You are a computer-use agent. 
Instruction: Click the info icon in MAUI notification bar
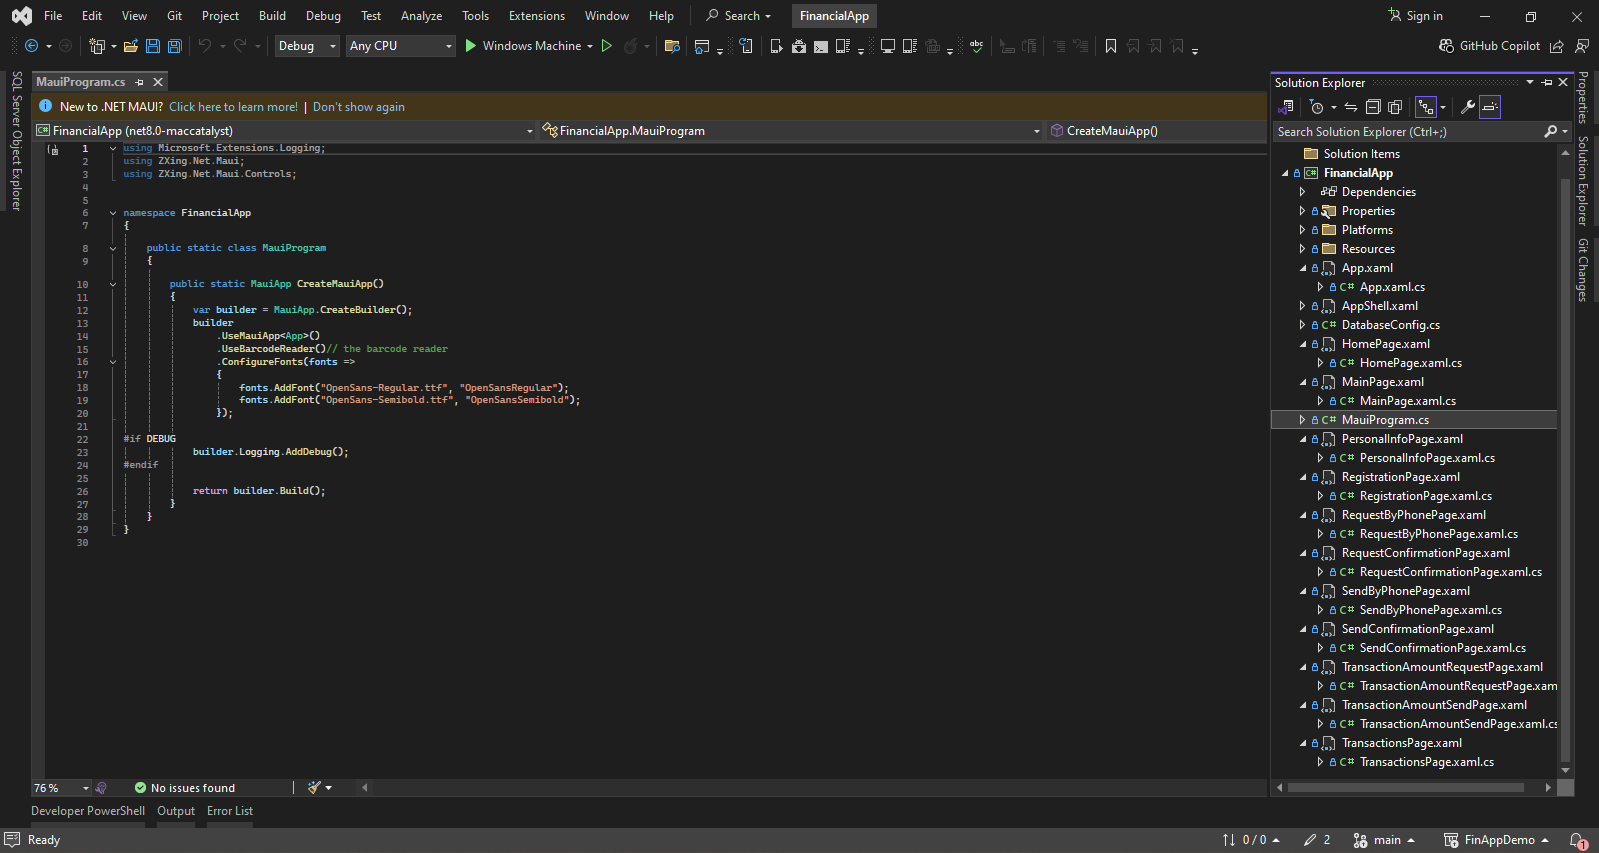(x=45, y=107)
